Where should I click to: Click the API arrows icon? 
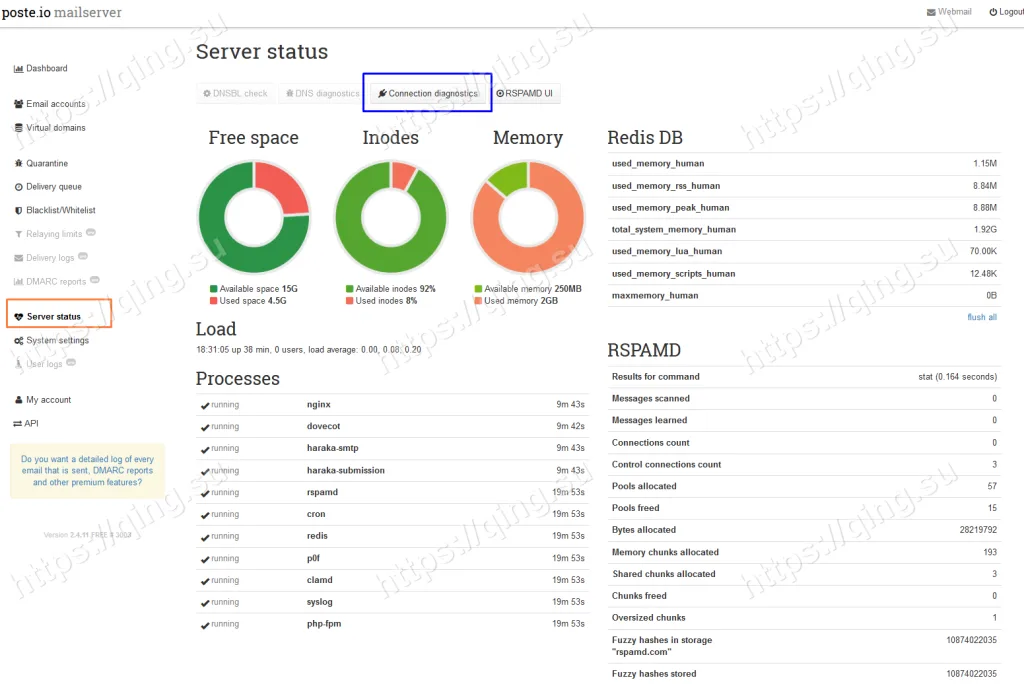click(x=18, y=423)
